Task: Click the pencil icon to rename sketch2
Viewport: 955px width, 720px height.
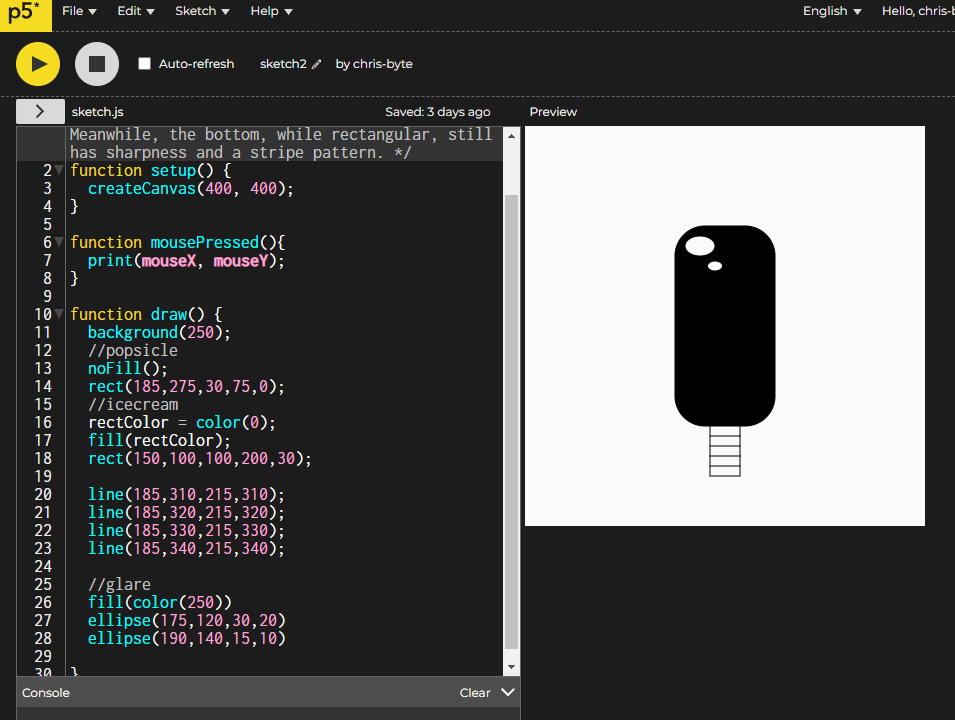Action: coord(316,64)
